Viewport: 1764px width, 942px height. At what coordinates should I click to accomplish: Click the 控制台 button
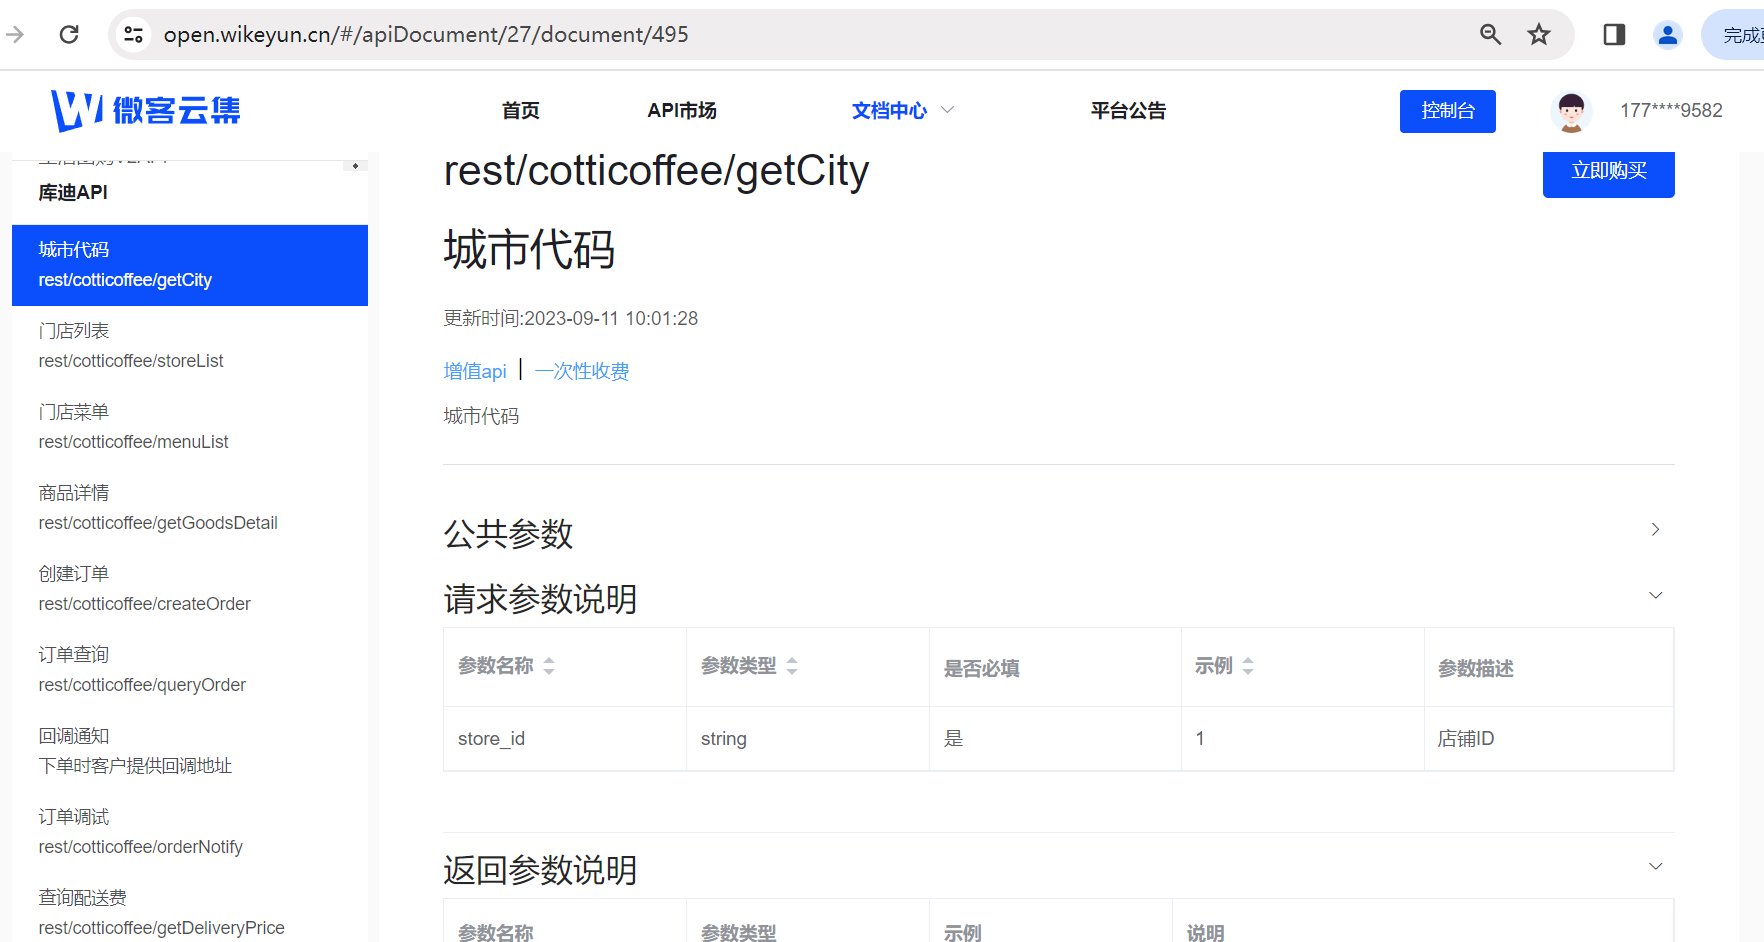(1447, 111)
